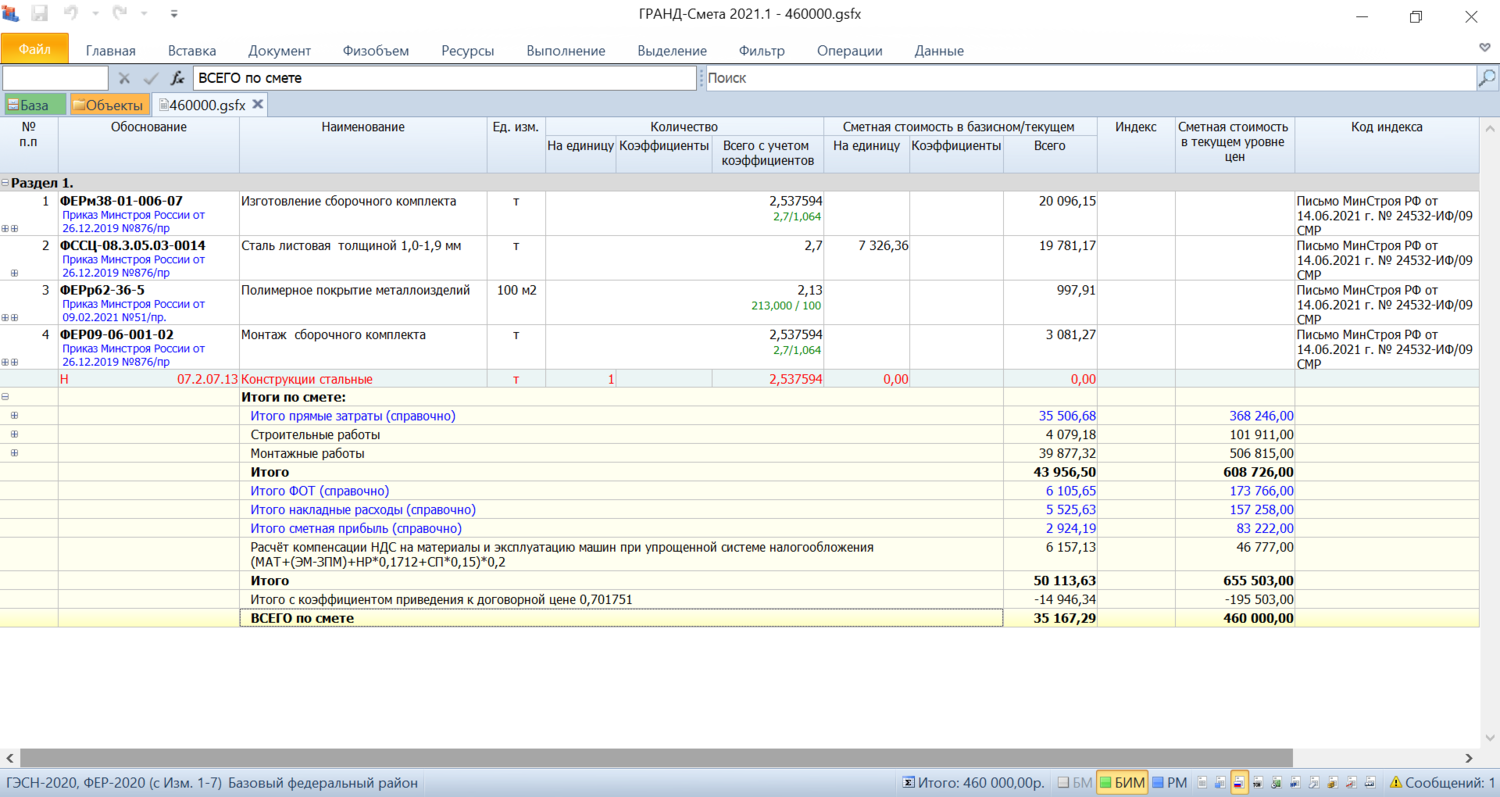Click the search magnifier icon
This screenshot has height=797, width=1500.
[1487, 78]
